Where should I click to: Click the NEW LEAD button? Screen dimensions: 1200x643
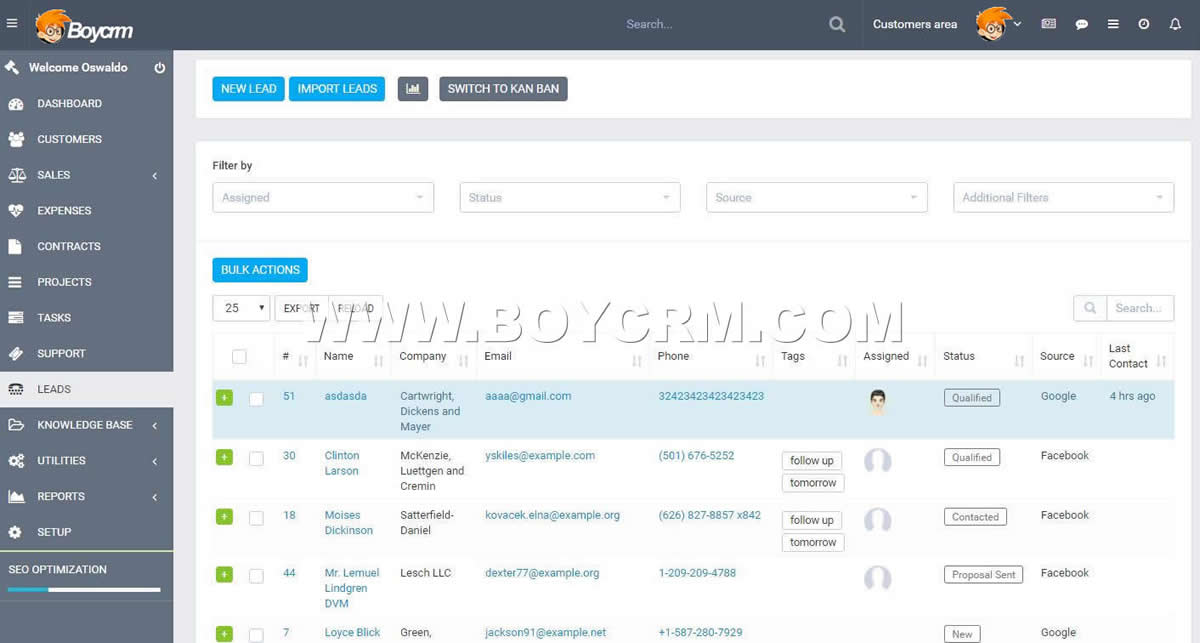coord(248,89)
